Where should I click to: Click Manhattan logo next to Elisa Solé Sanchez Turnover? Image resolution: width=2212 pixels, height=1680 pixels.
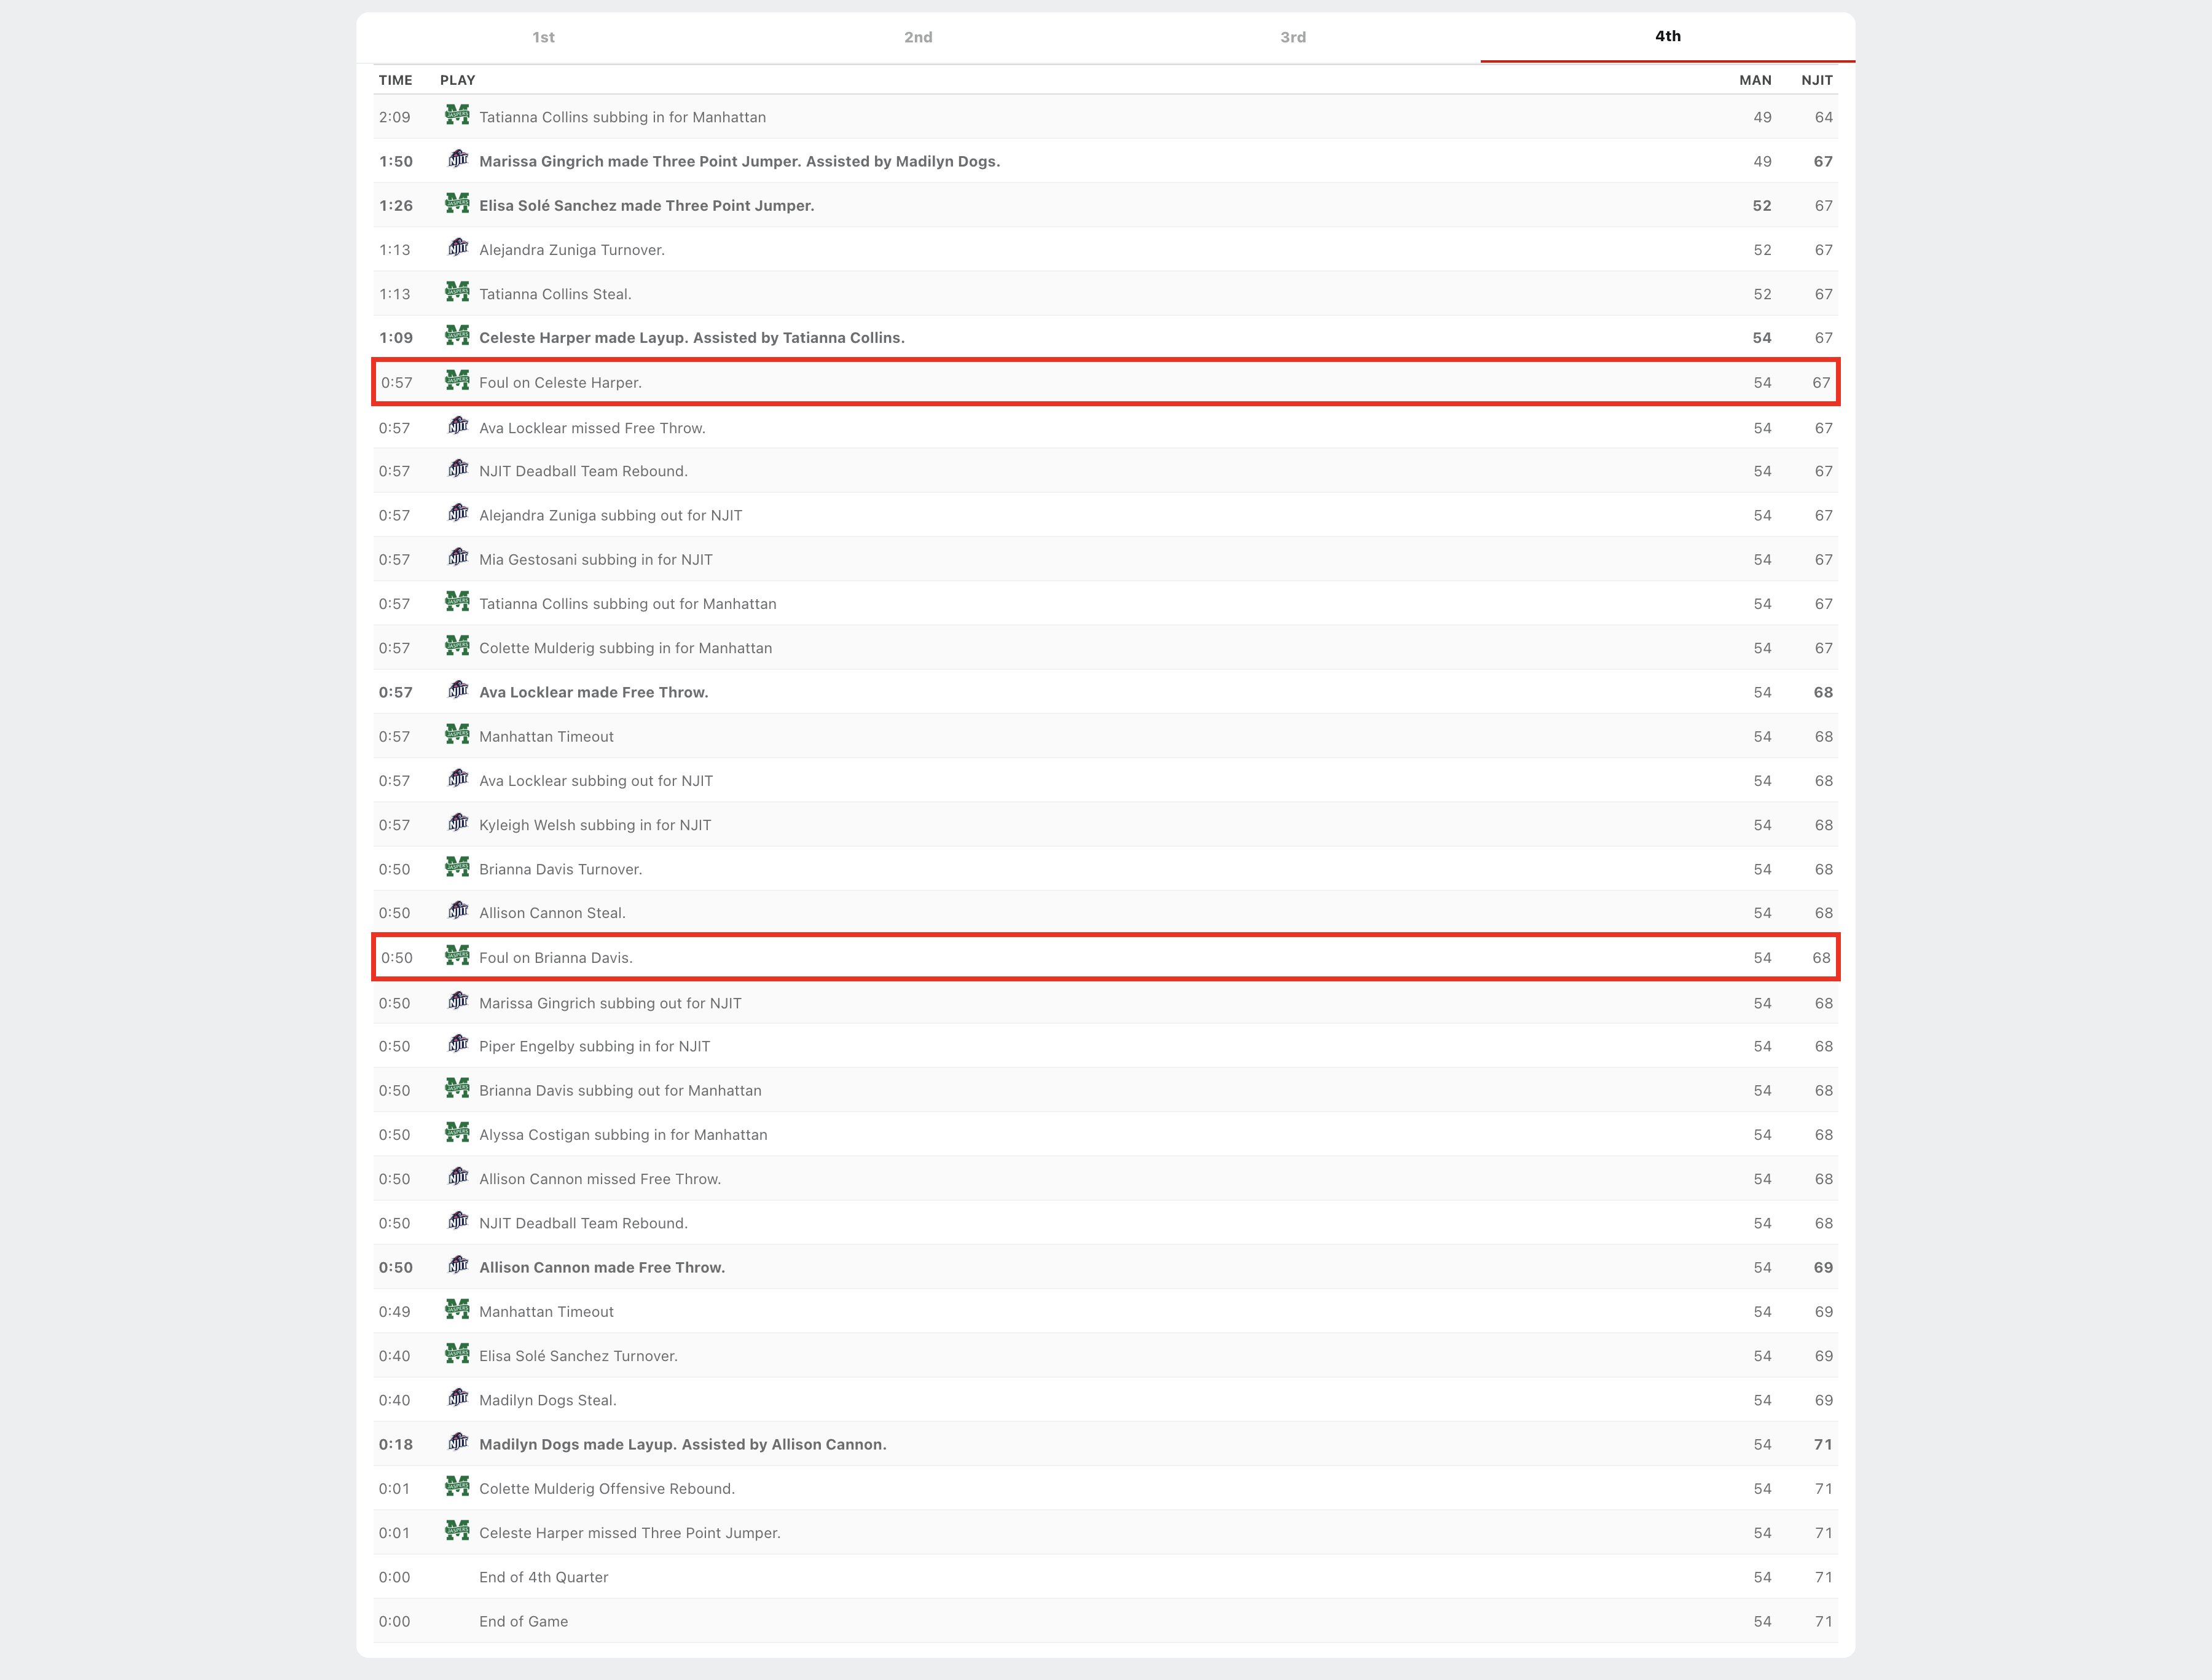point(457,1354)
